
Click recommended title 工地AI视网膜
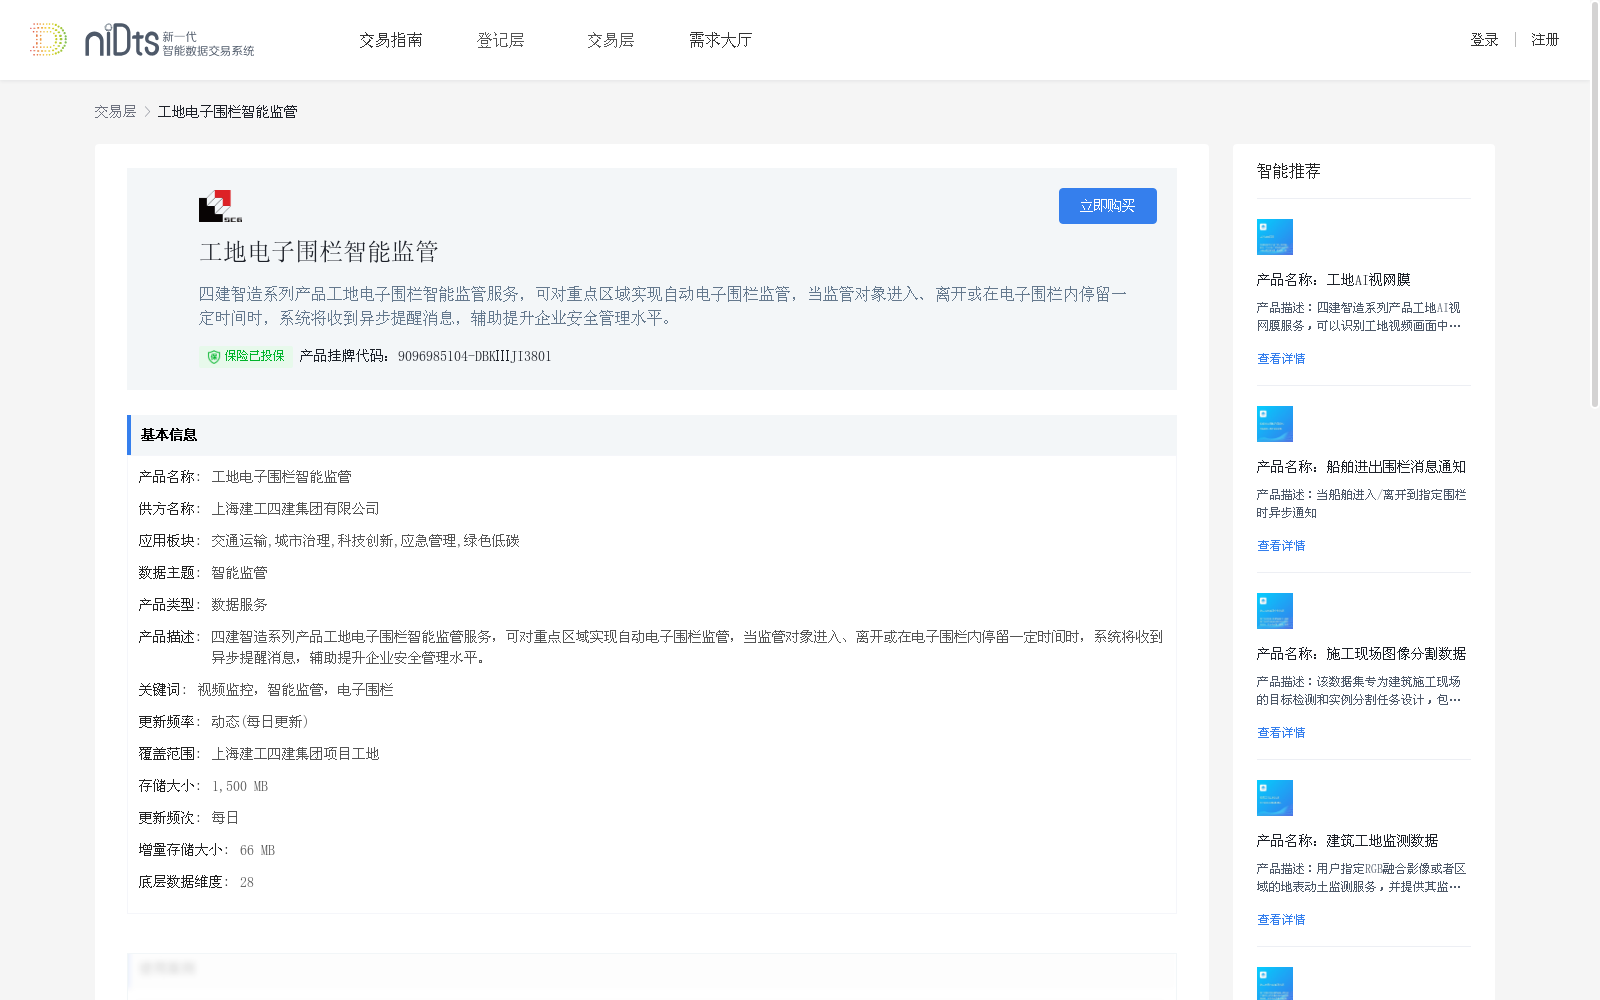click(x=1368, y=280)
